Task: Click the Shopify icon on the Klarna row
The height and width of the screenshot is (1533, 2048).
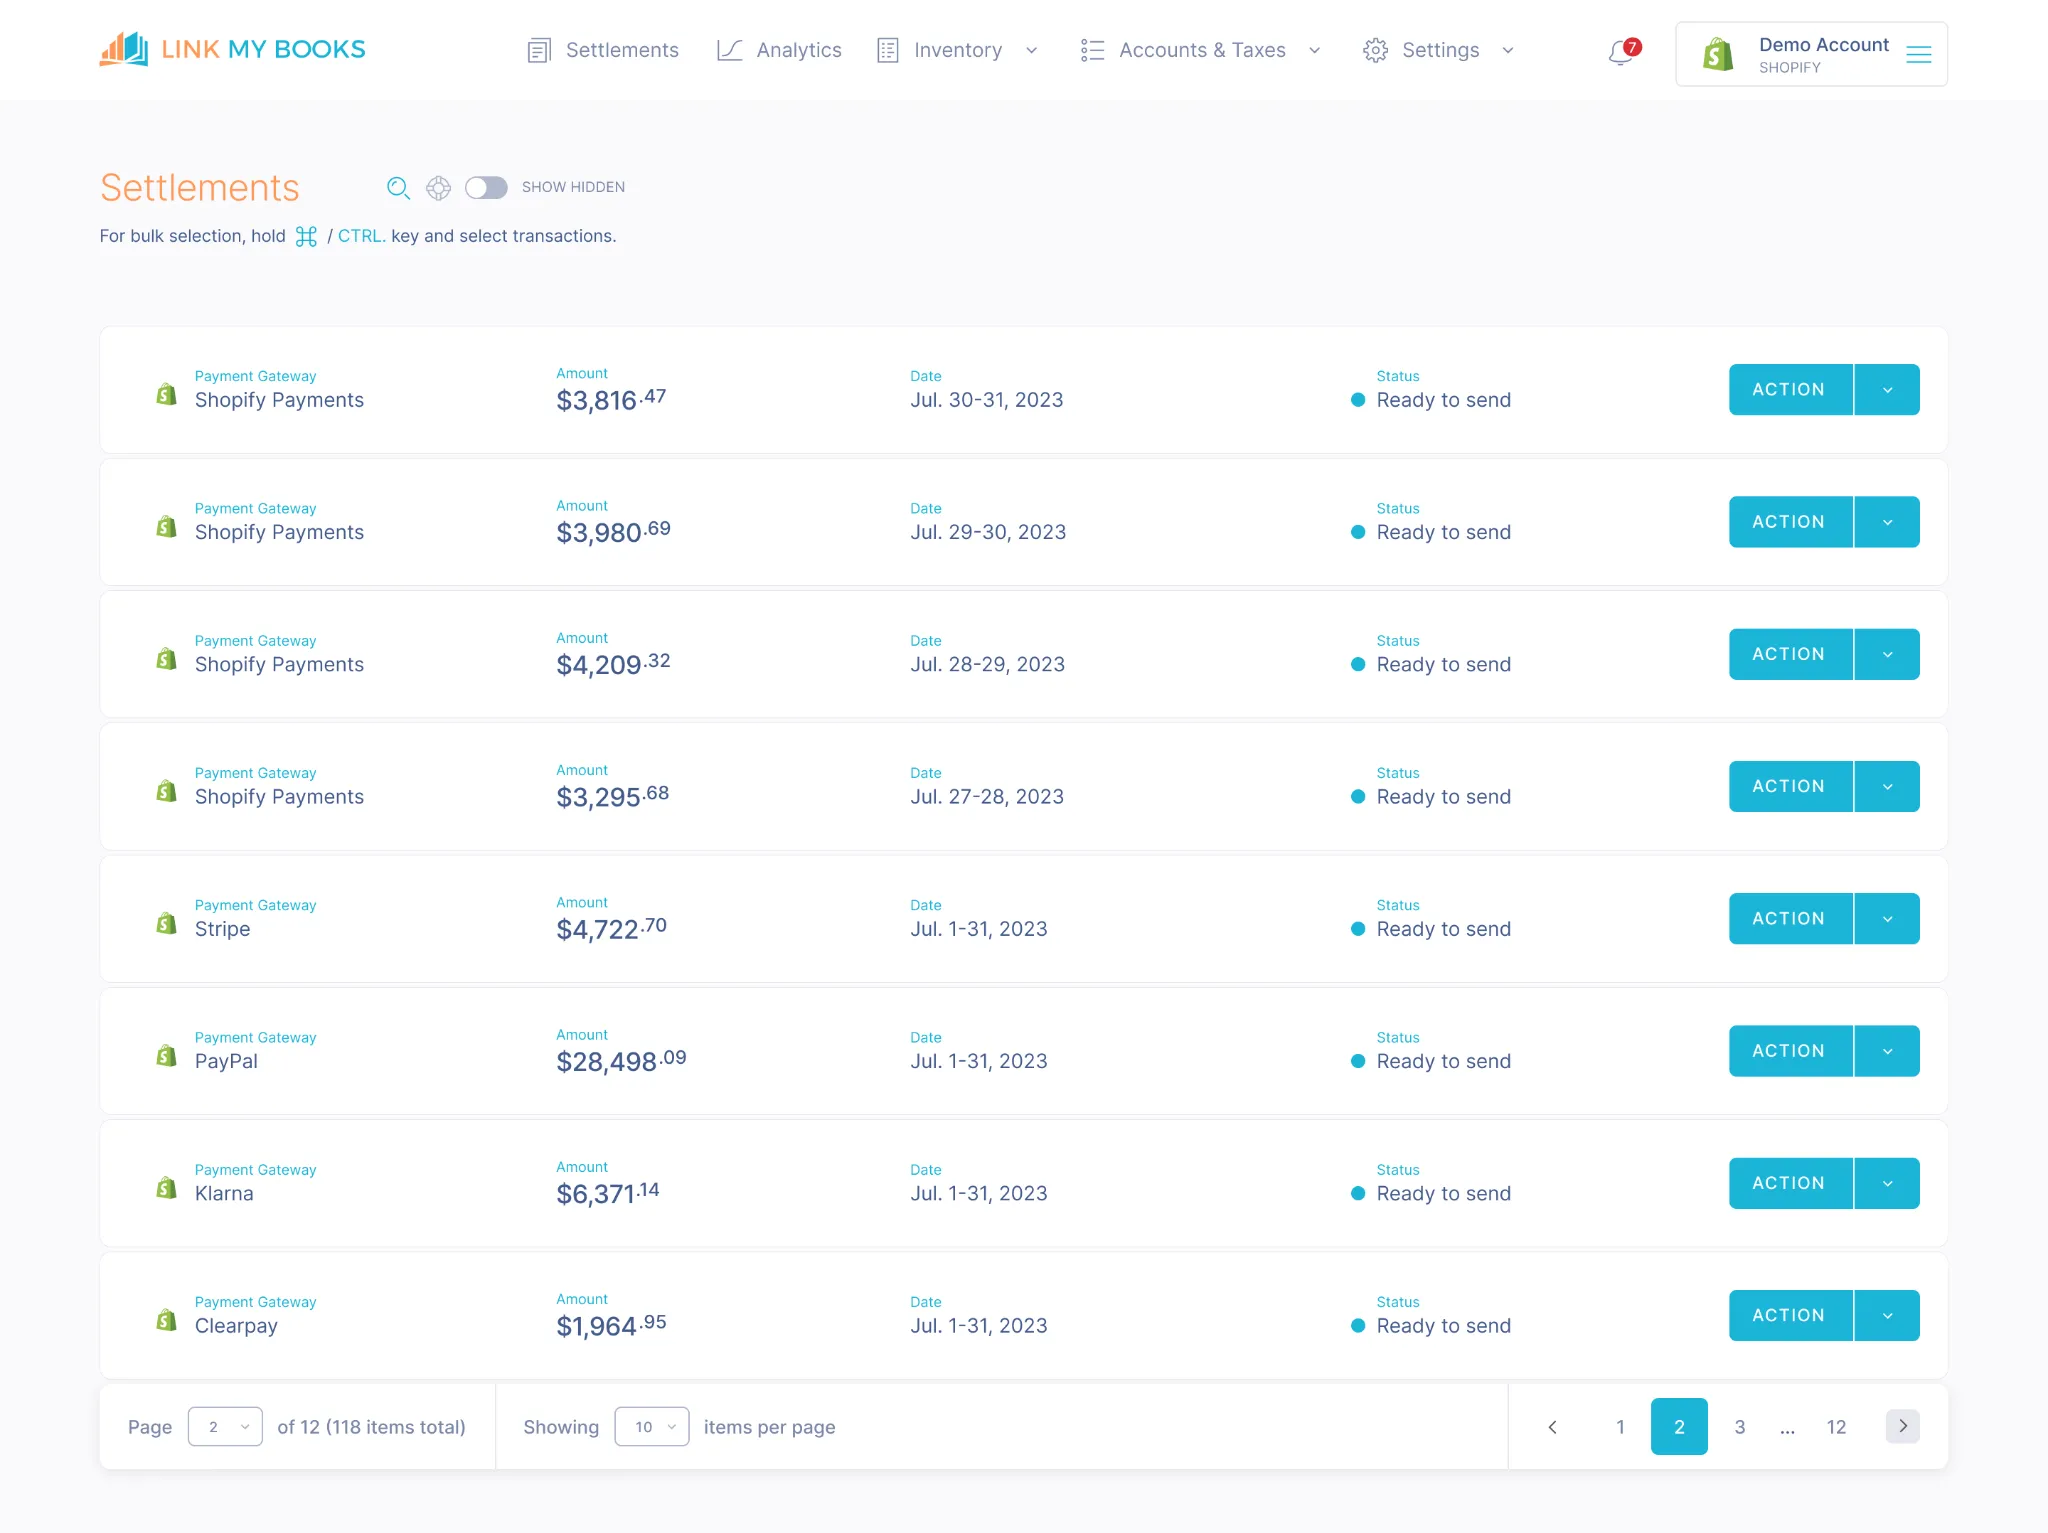Action: click(x=166, y=1188)
